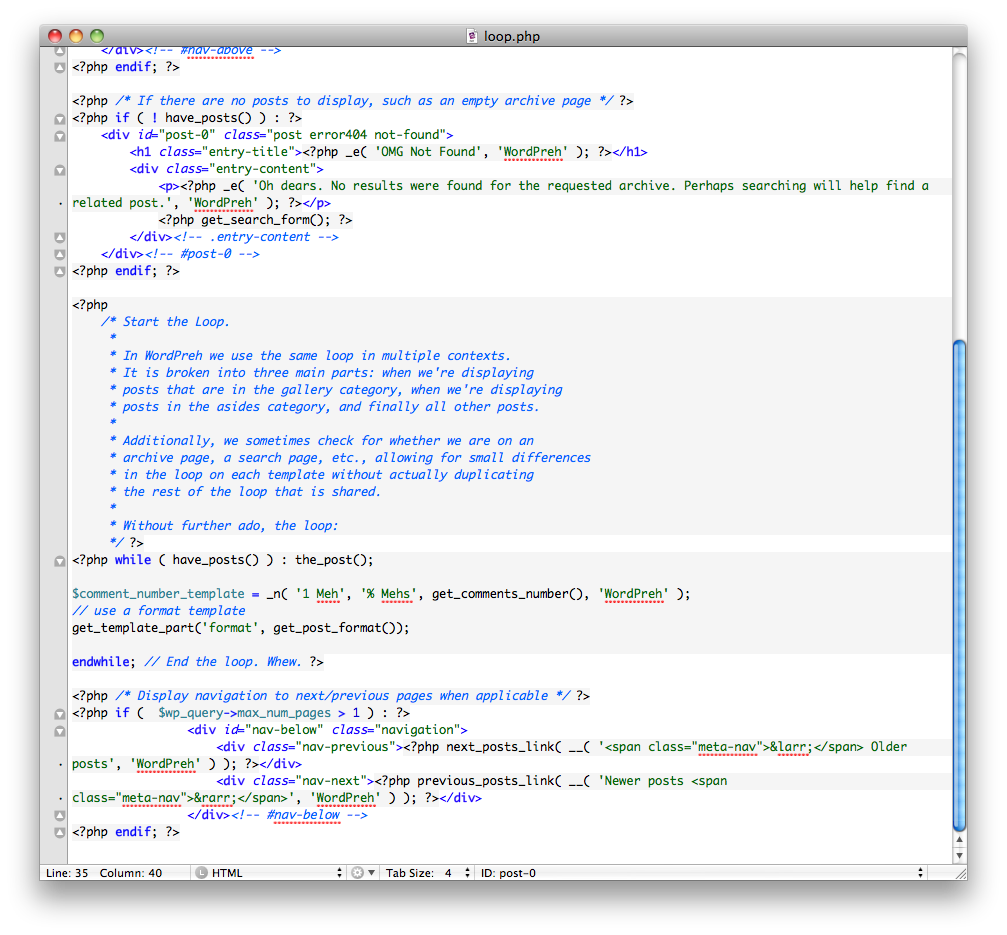Click the scroll up arrow above the down arrow
Viewport: 1007px width, 935px height.
959,840
